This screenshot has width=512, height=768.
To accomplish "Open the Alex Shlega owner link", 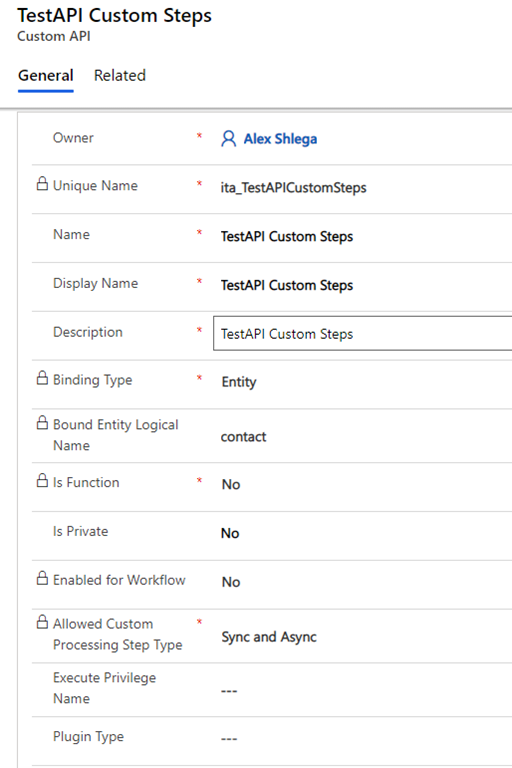I will click(280, 139).
